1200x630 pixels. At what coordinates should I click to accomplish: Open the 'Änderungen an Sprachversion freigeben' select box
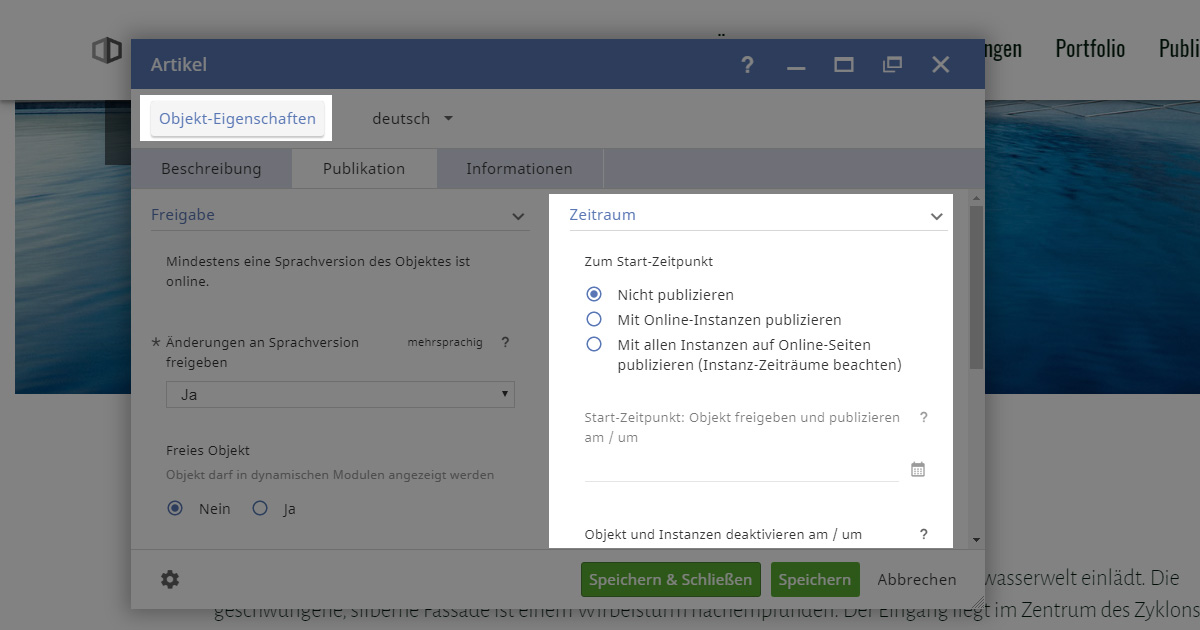pyautogui.click(x=340, y=394)
